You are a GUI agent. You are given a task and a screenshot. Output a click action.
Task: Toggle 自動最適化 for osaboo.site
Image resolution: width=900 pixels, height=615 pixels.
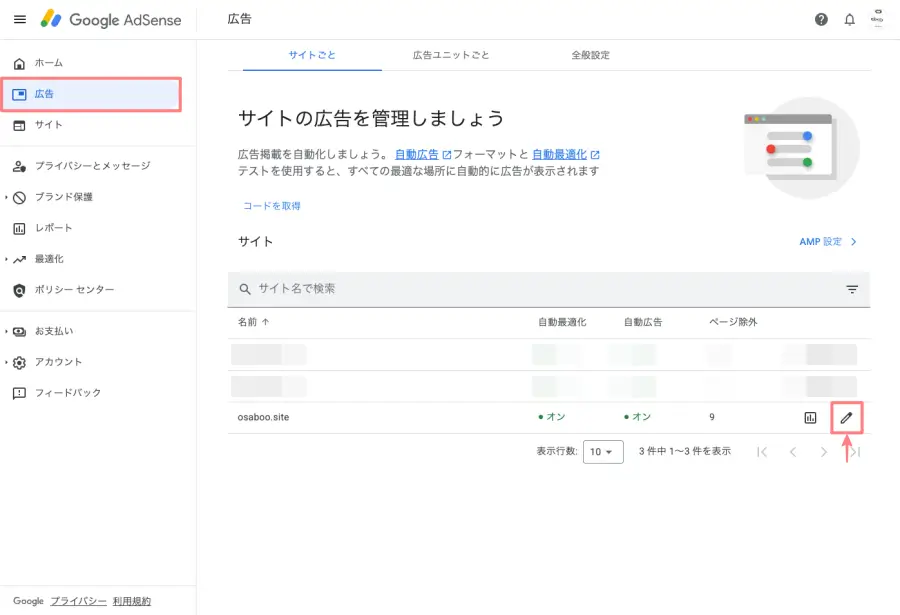coord(555,417)
